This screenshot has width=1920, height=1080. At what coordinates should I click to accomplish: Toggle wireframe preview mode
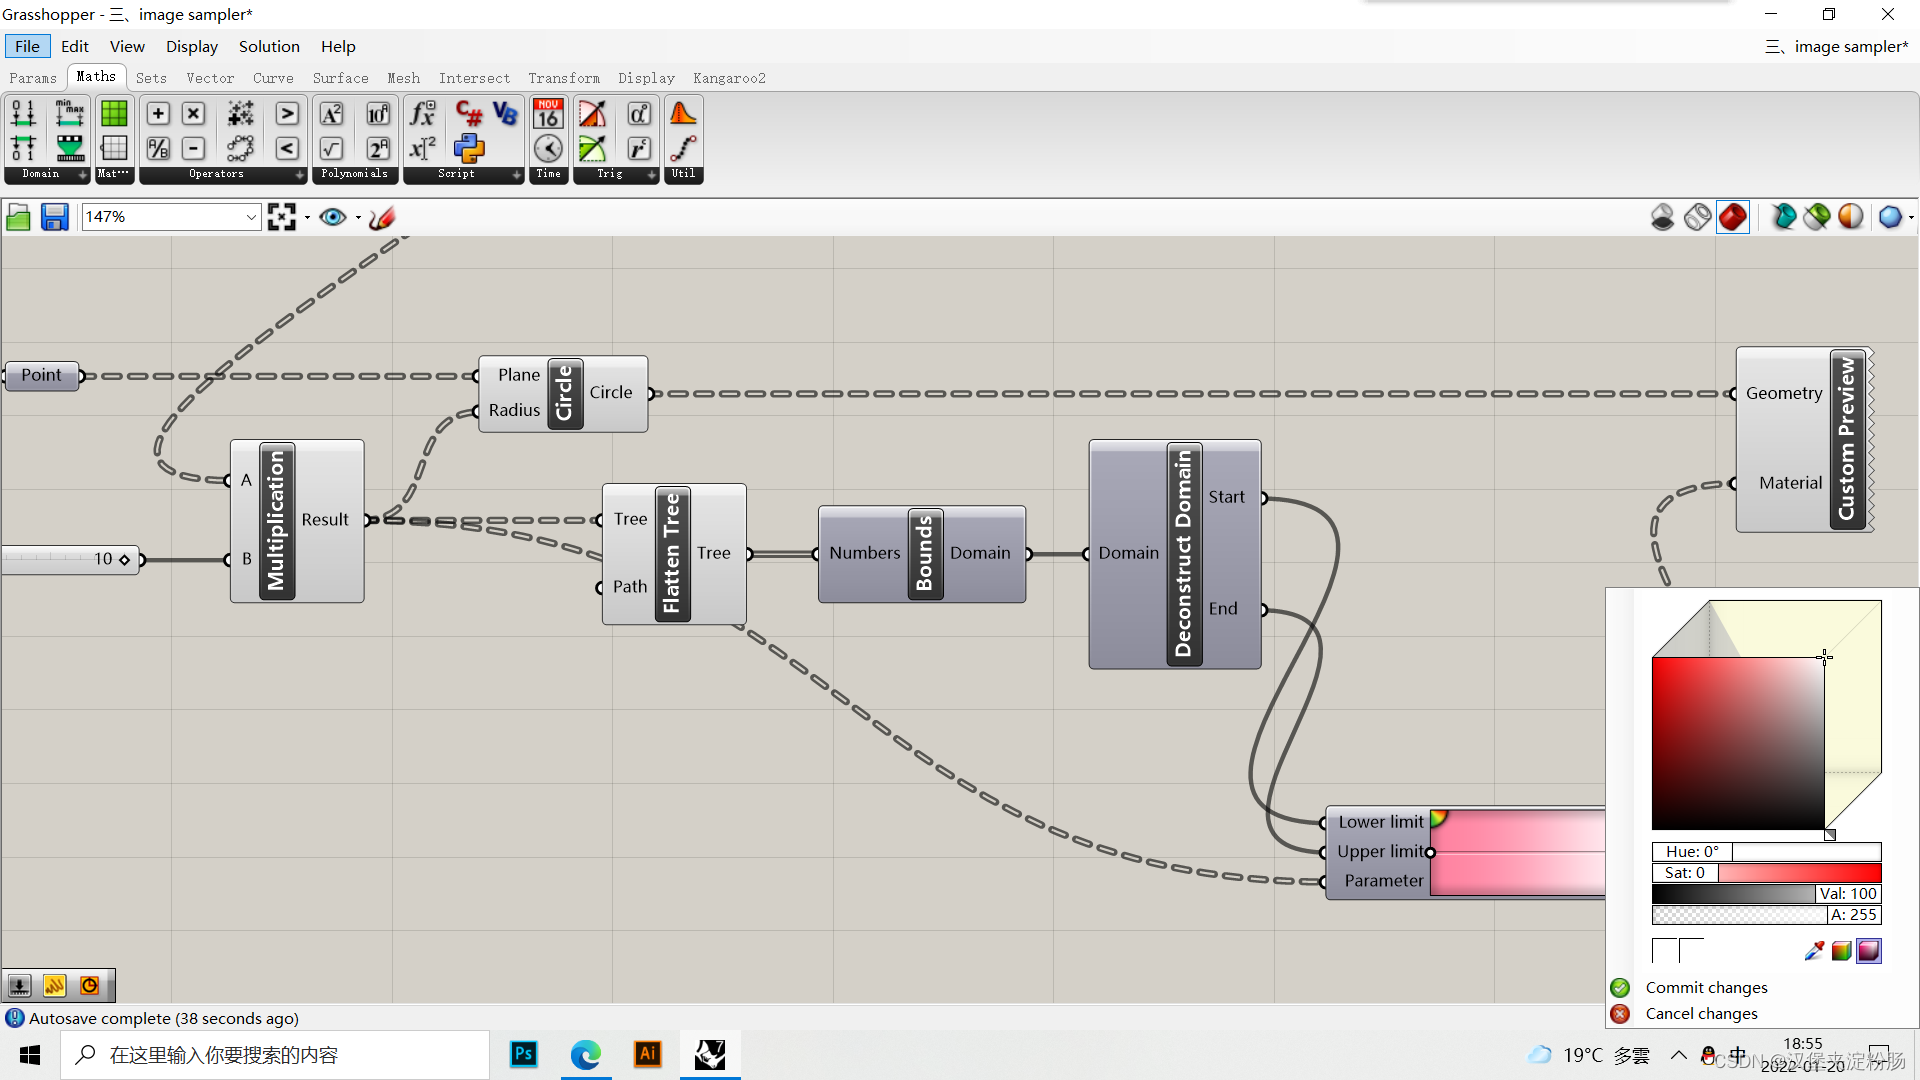point(1697,217)
